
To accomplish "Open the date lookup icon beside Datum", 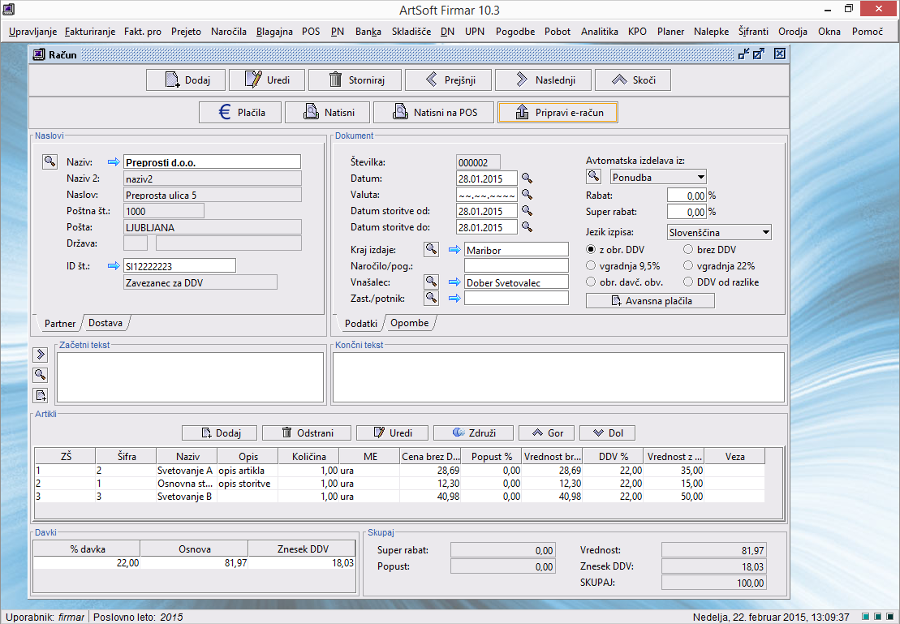I will [x=527, y=179].
